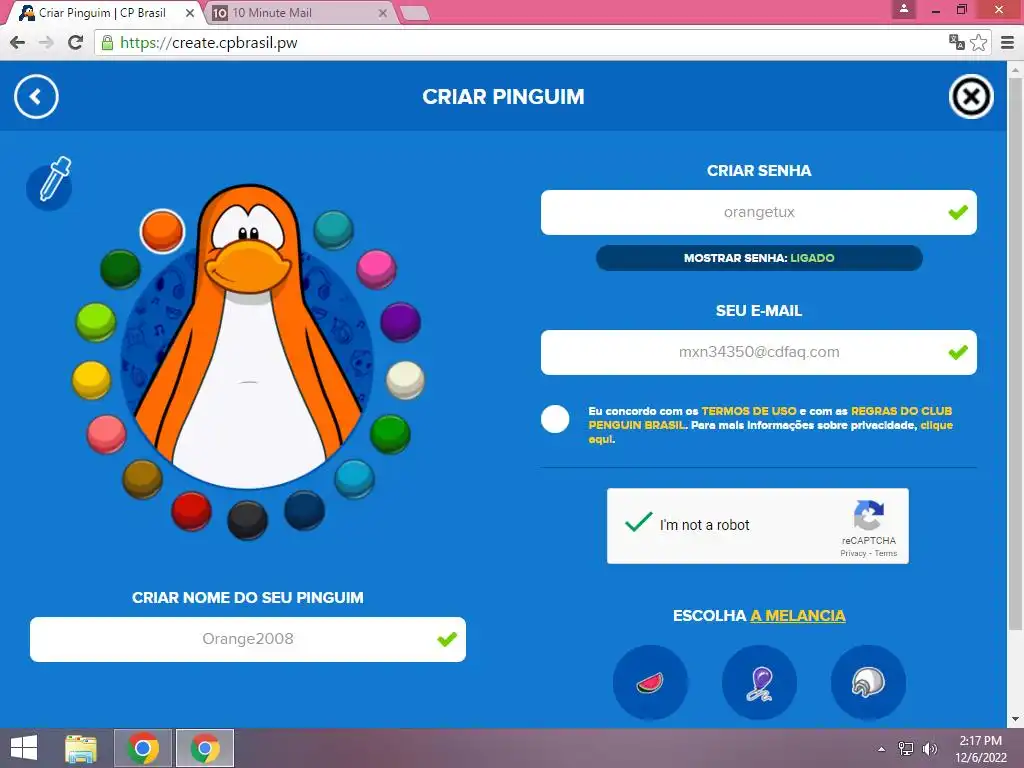Pick the dark navy blue color swatch
The image size is (1024, 768).
(304, 510)
